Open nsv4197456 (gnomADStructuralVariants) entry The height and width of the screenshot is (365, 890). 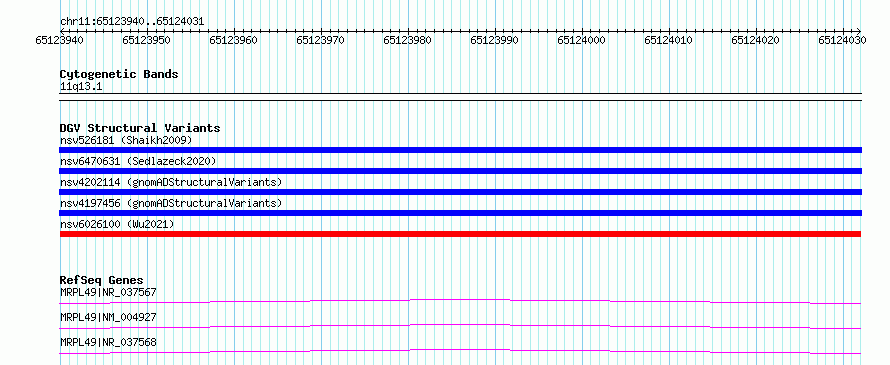[171, 203]
